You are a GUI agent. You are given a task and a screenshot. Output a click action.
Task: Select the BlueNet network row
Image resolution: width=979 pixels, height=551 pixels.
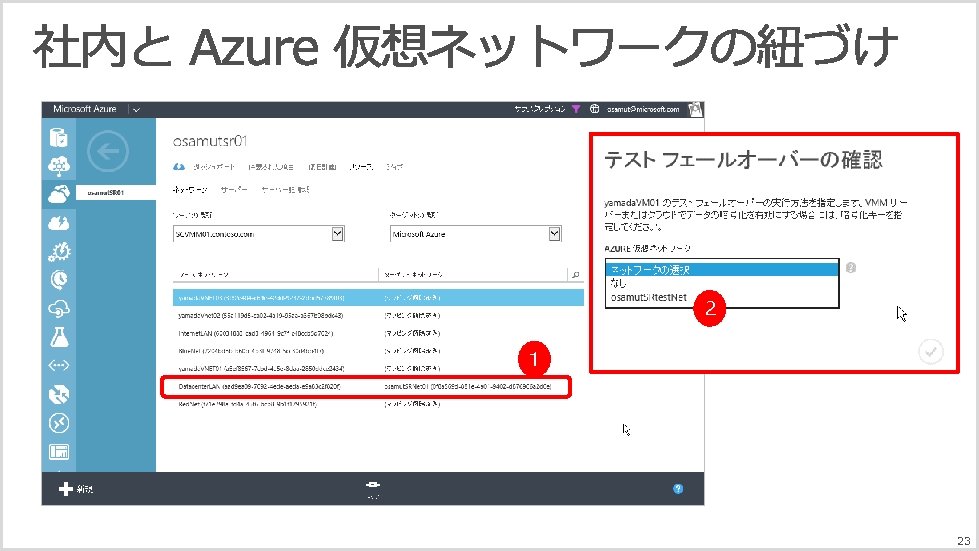378,351
